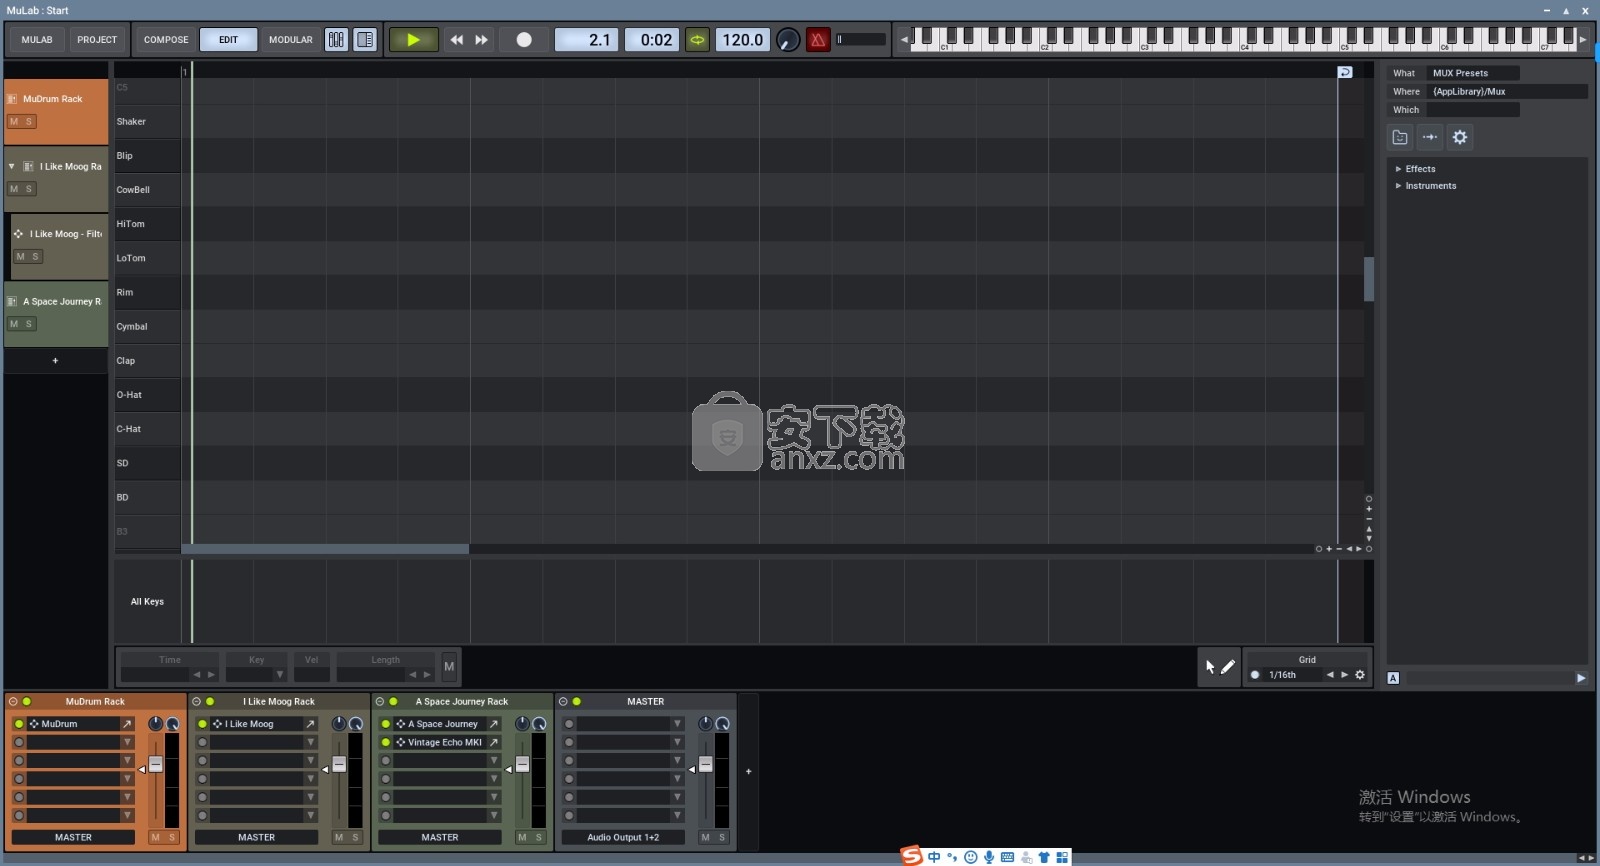The width and height of the screenshot is (1600, 866).
Task: Click the A button below the browser
Action: coord(1393,678)
